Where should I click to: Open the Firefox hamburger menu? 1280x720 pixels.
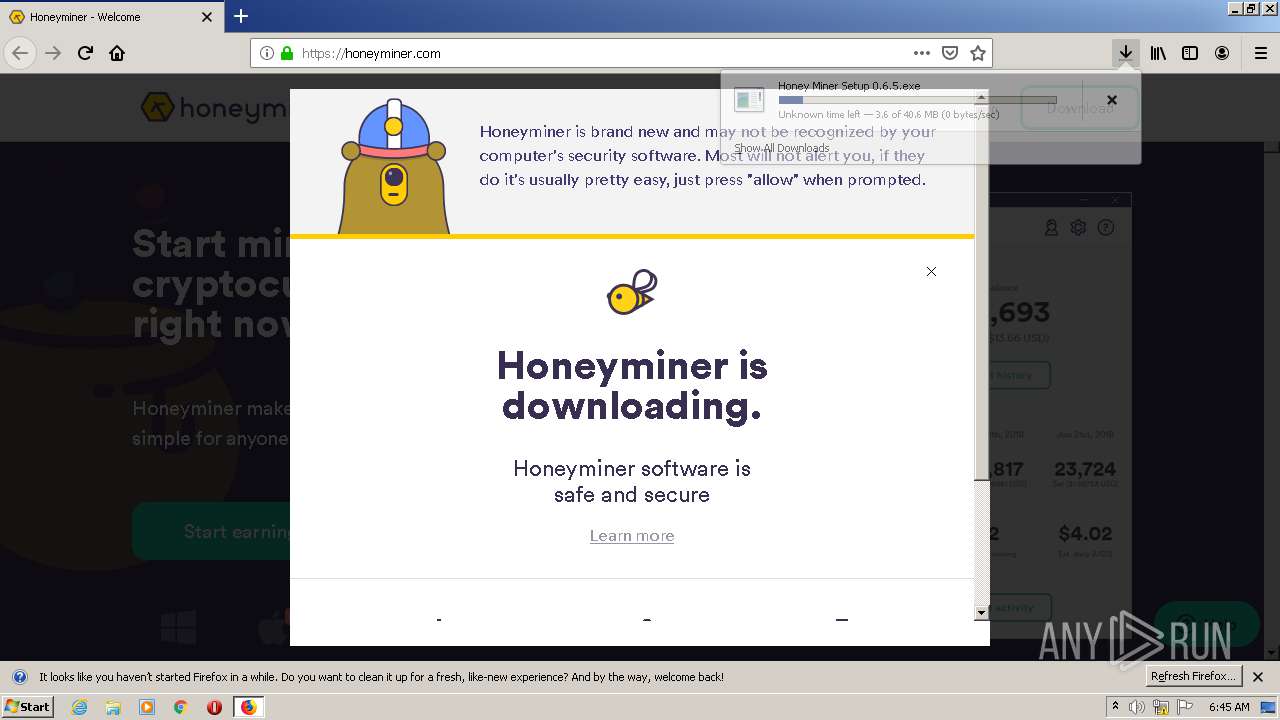coord(1260,53)
